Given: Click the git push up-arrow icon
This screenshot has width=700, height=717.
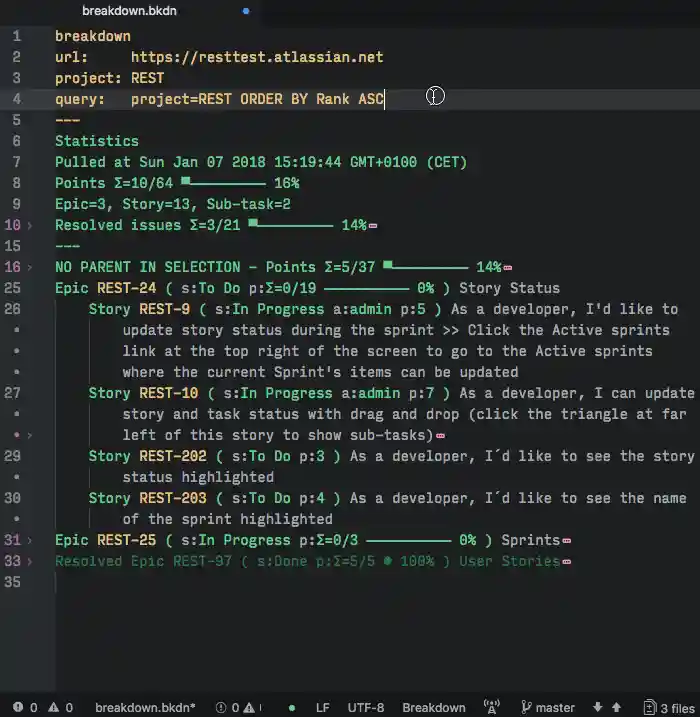Looking at the screenshot, I should coord(616,707).
